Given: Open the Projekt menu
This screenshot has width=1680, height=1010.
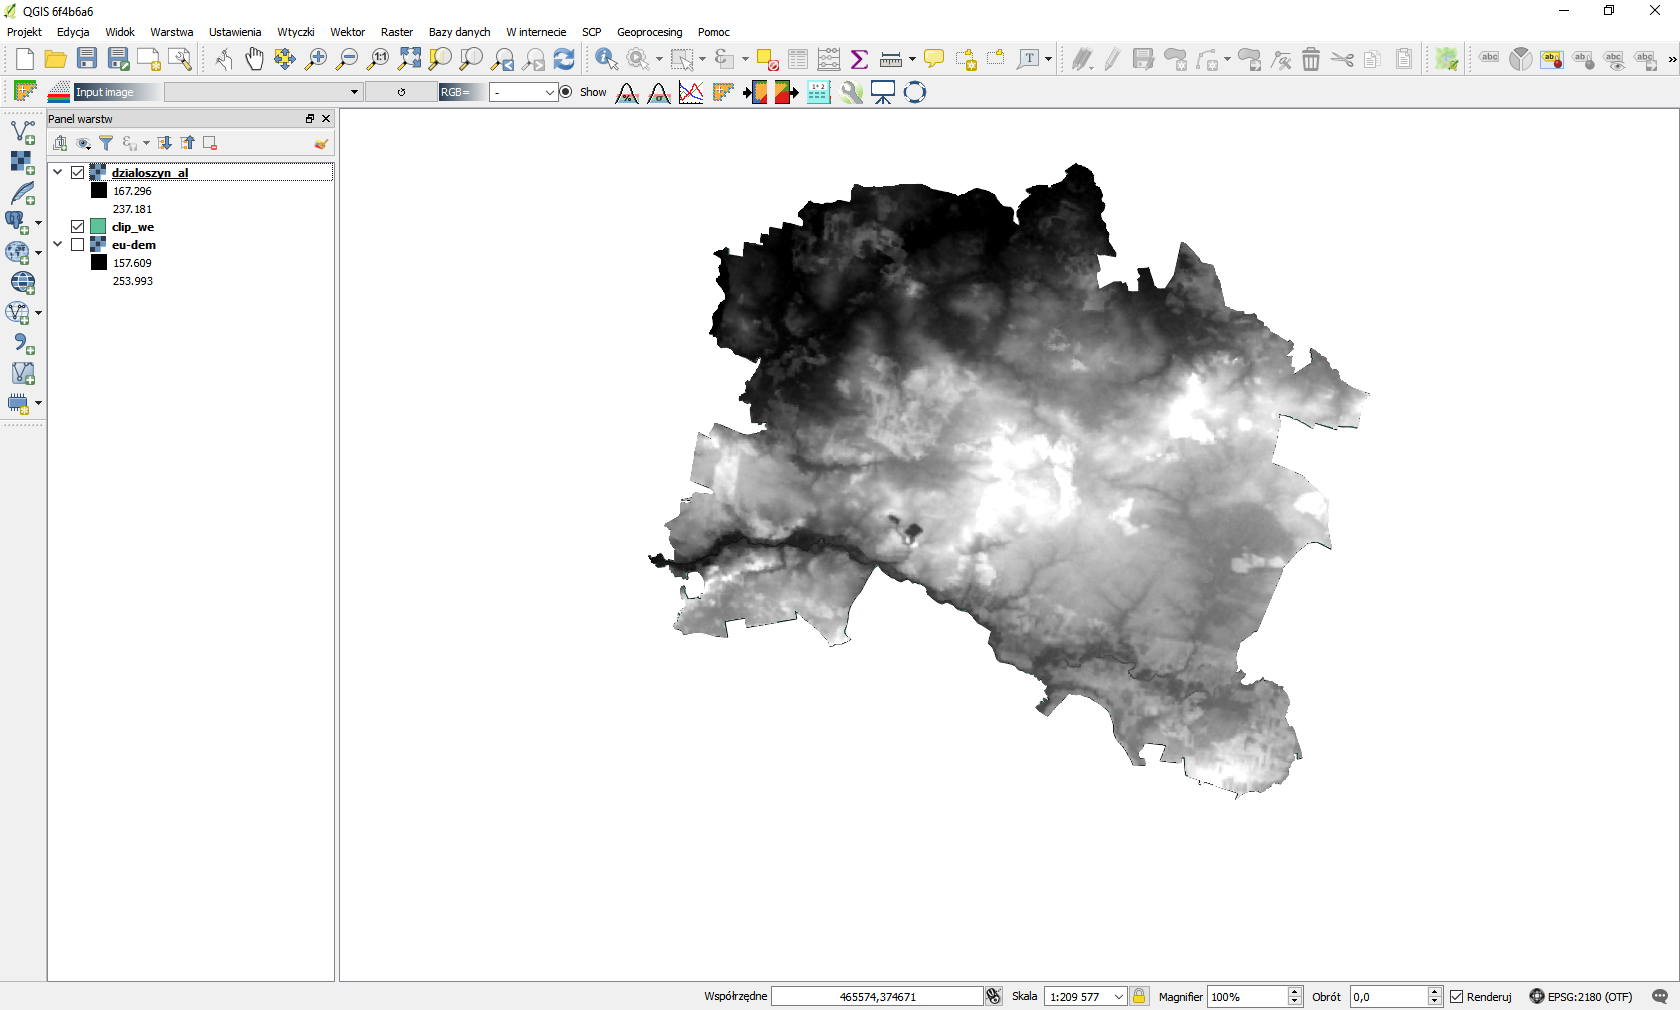Looking at the screenshot, I should pos(24,32).
